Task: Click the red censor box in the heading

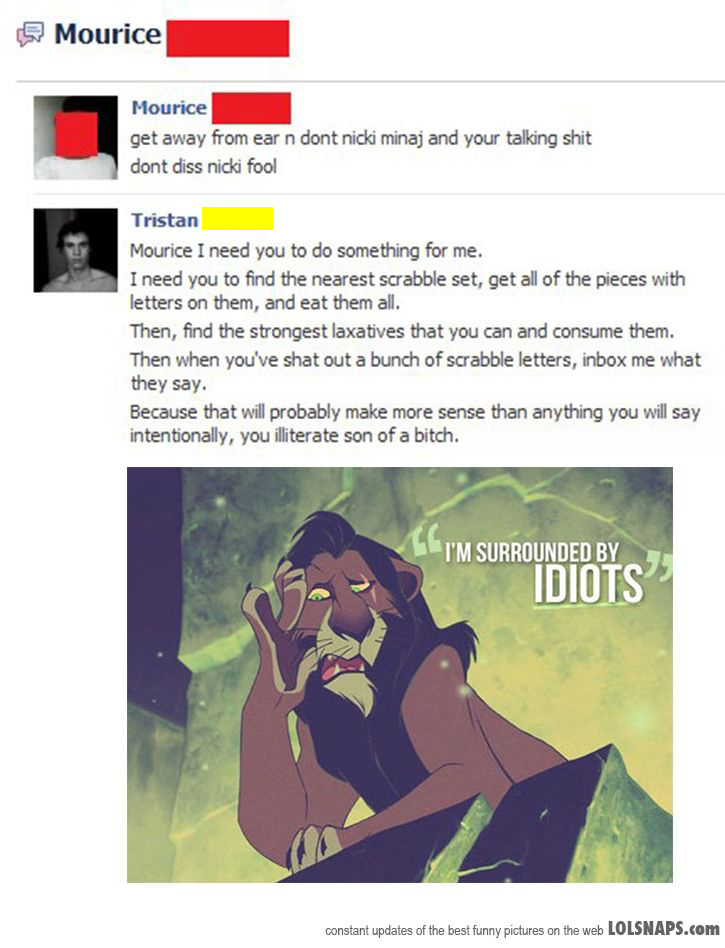Action: pos(228,39)
